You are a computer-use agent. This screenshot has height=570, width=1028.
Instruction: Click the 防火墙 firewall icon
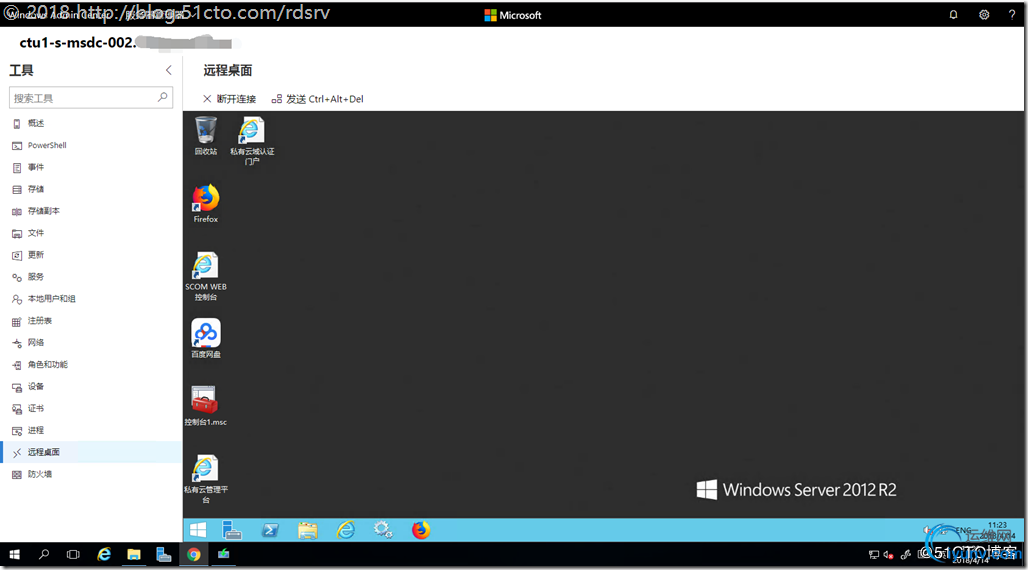pos(17,475)
